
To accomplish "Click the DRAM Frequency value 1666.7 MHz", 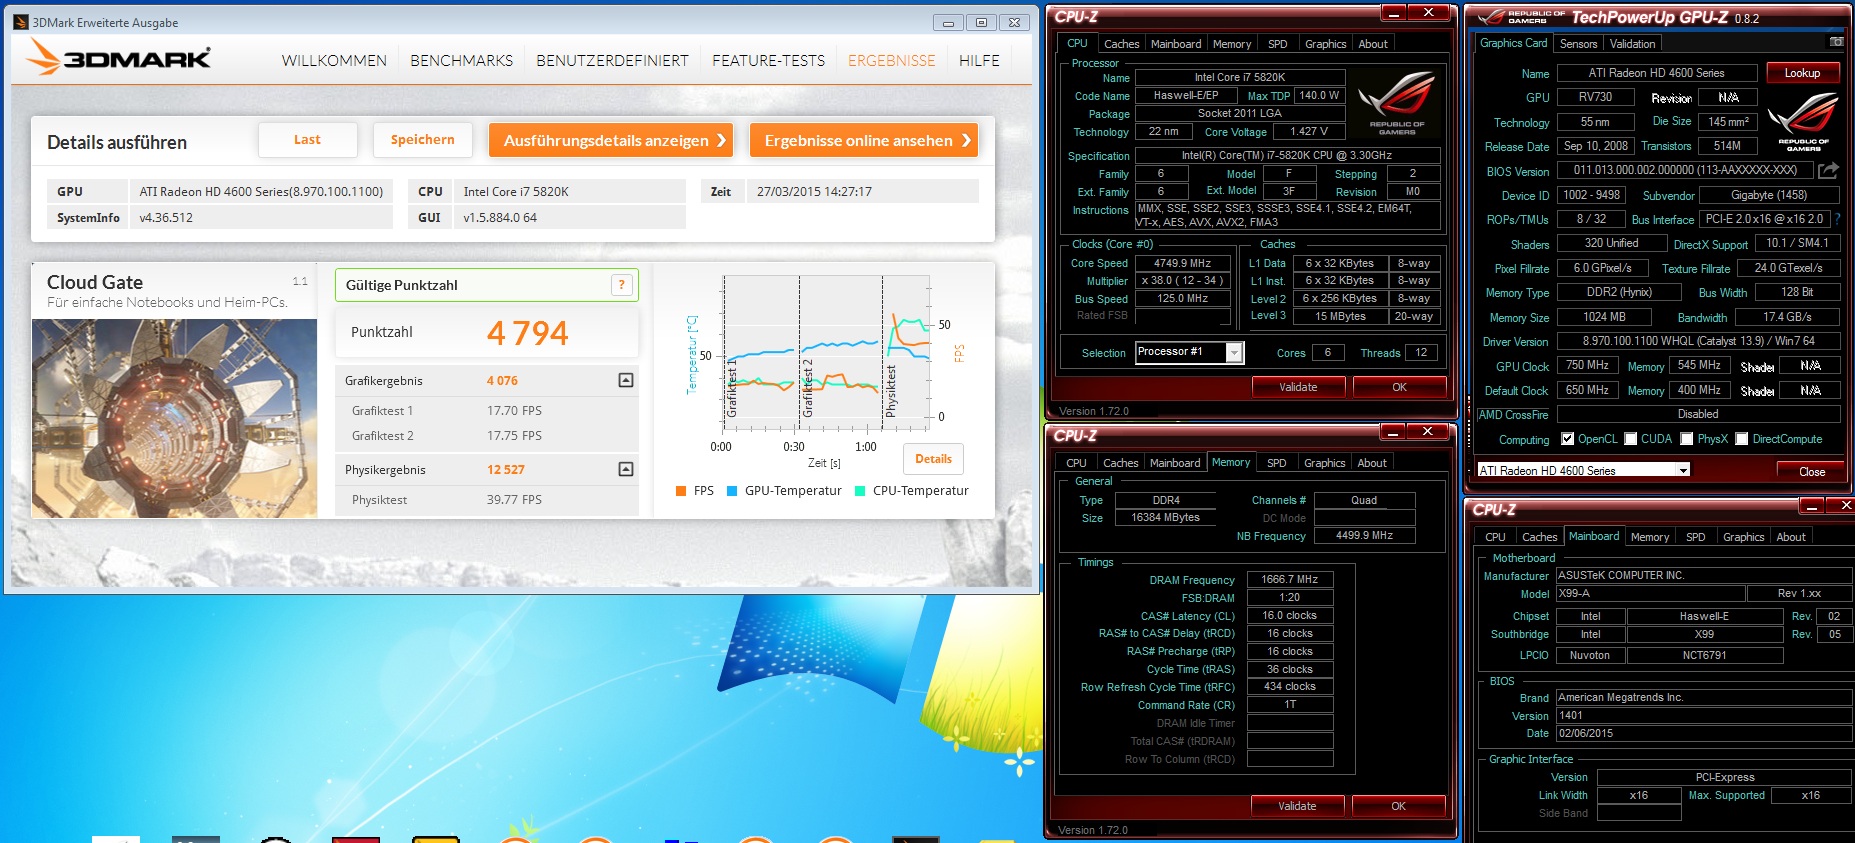I will pos(1290,579).
